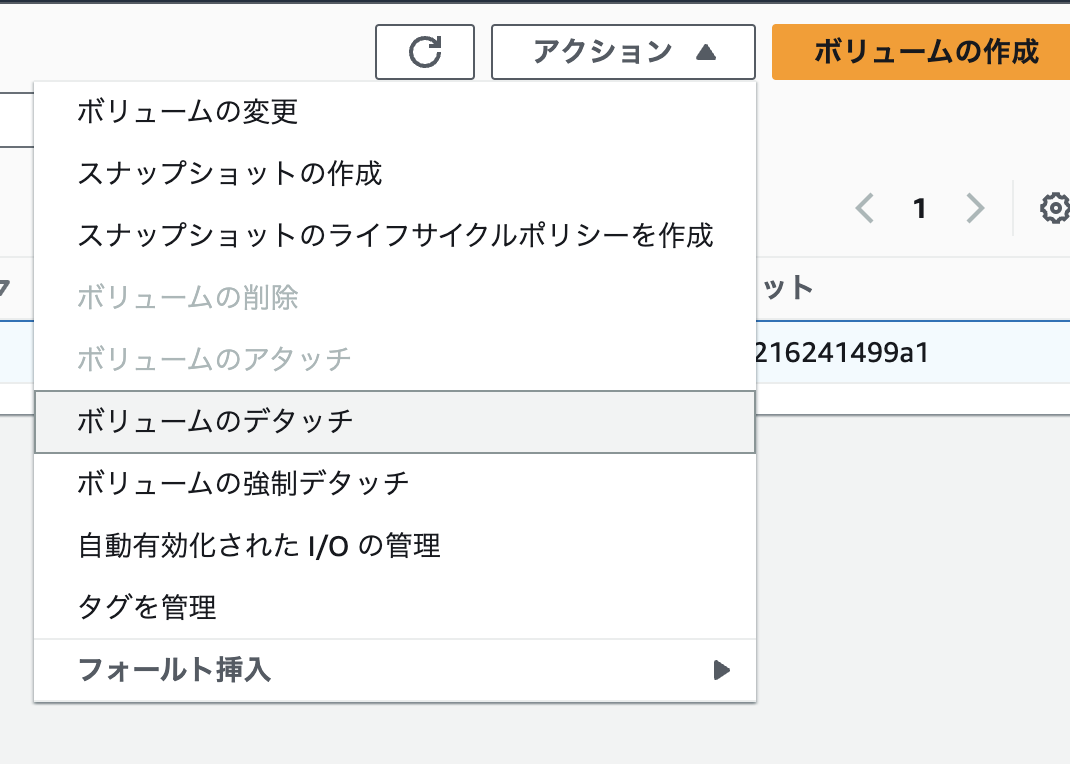Click page number 1 in pagination
The height and width of the screenshot is (764, 1070).
920,208
